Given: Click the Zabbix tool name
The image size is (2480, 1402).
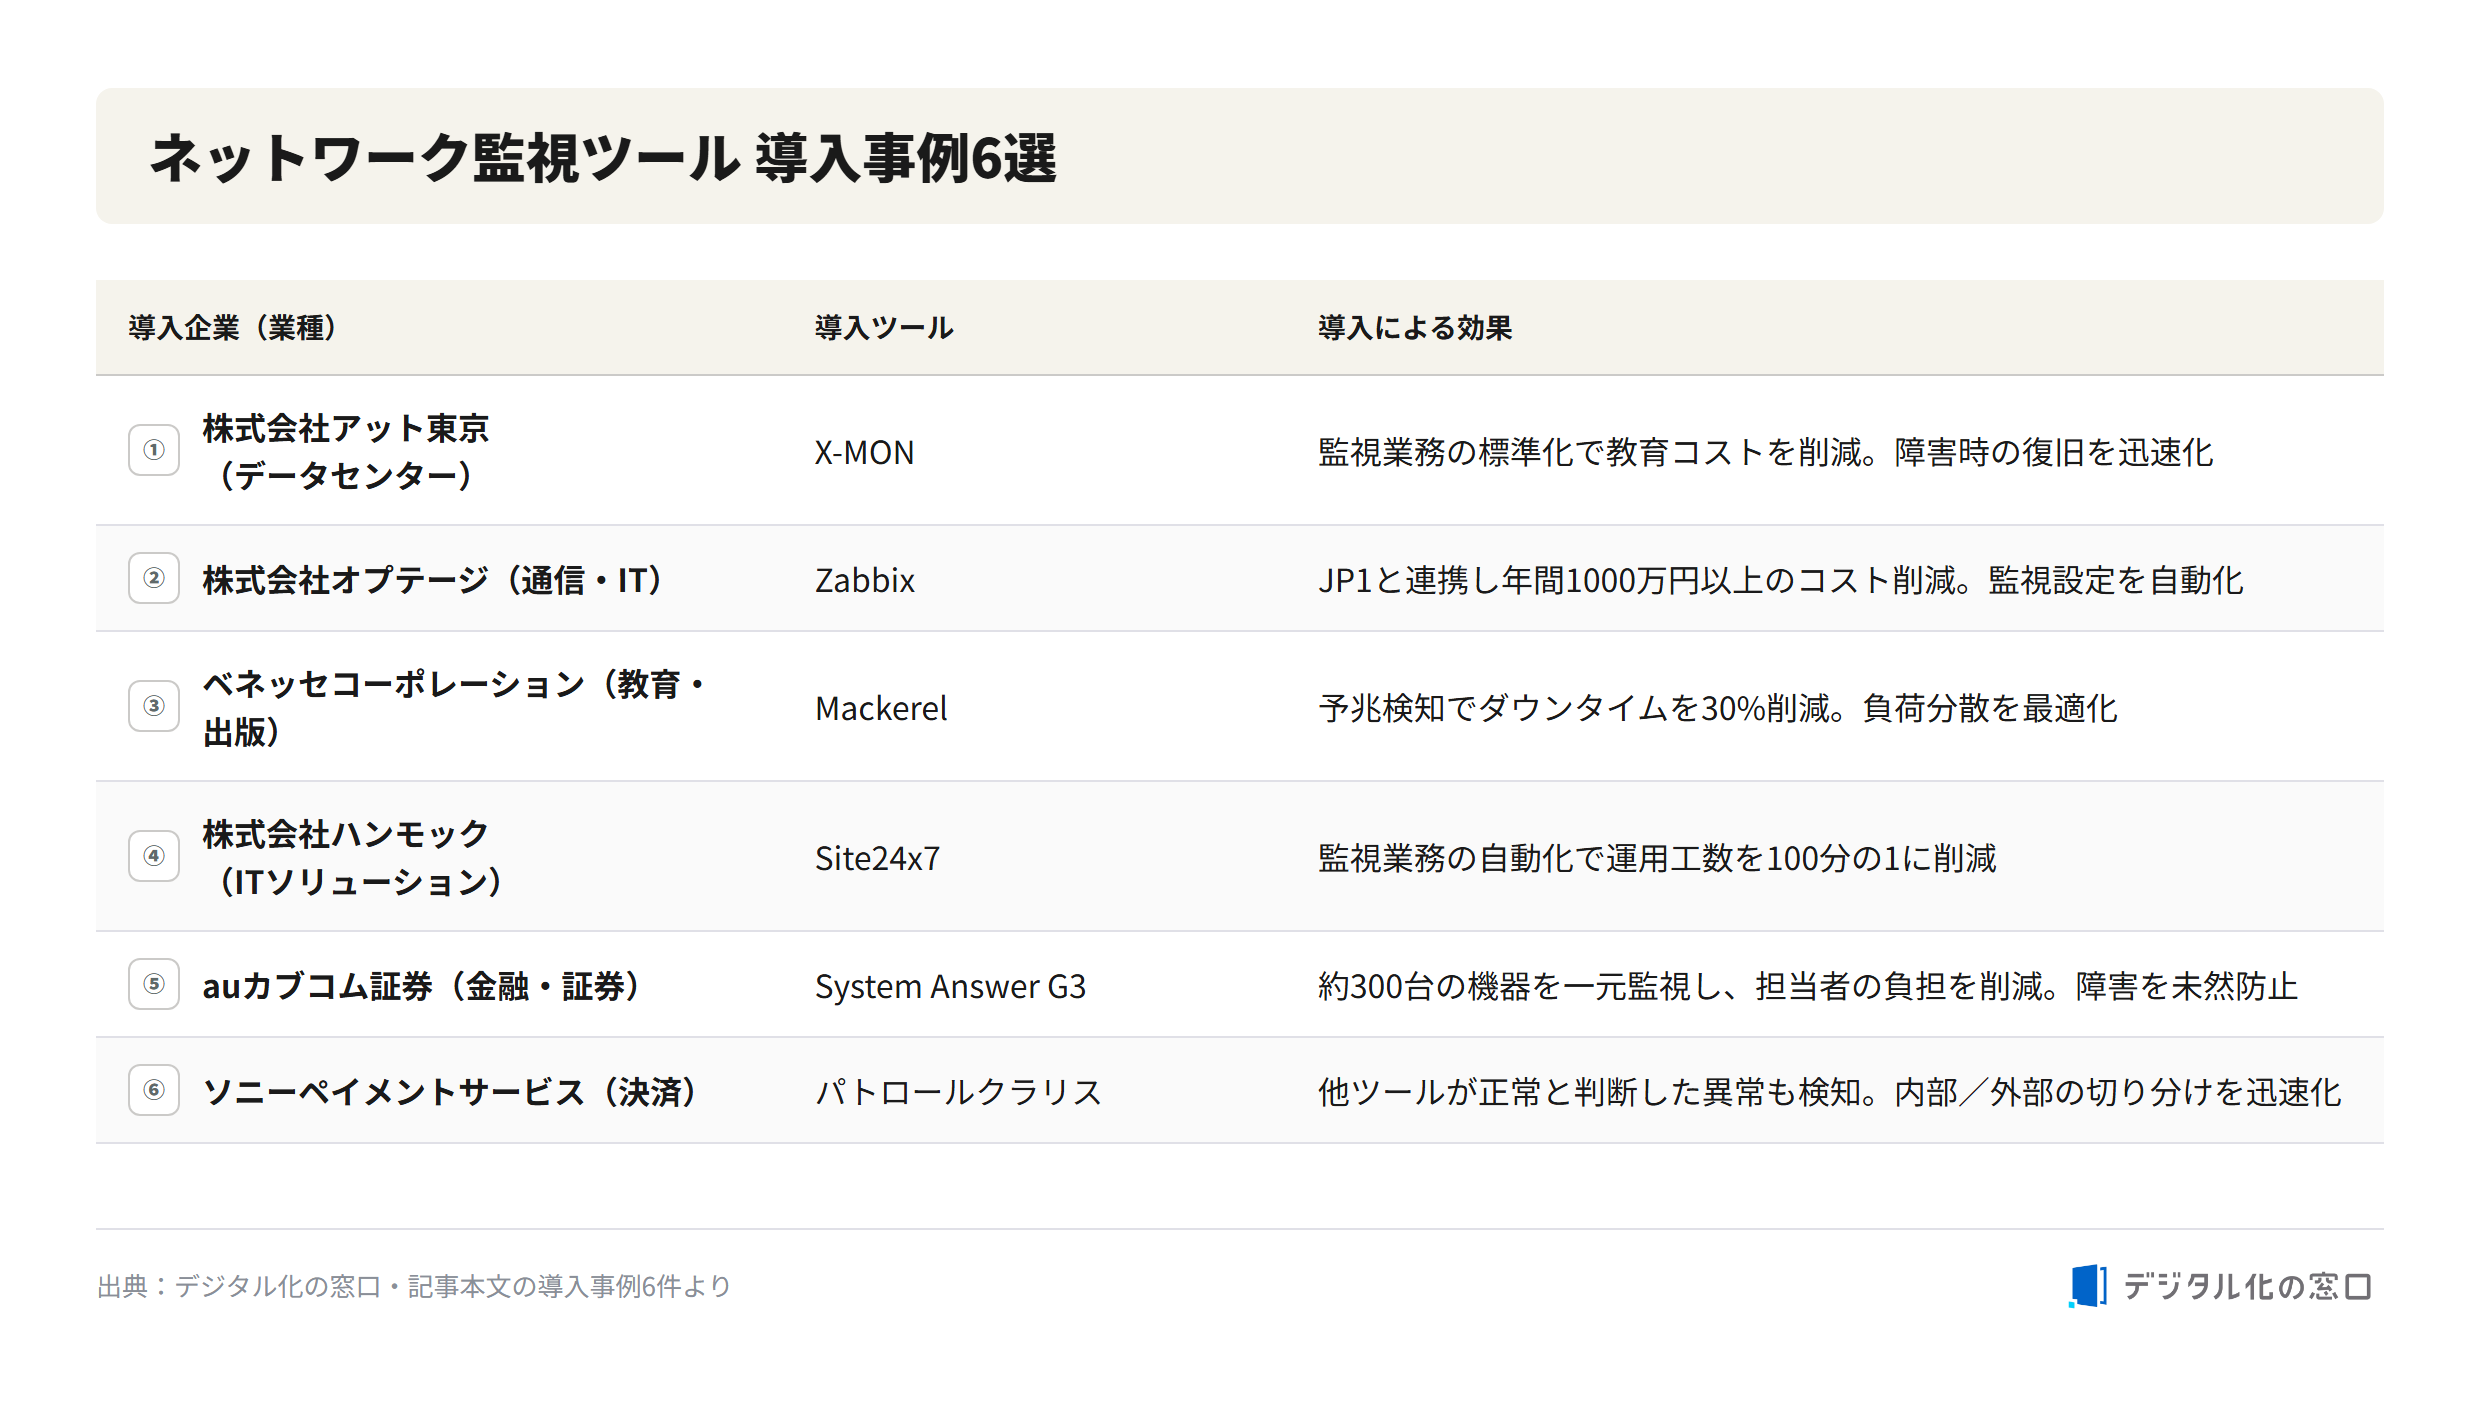Looking at the screenshot, I should click(865, 580).
